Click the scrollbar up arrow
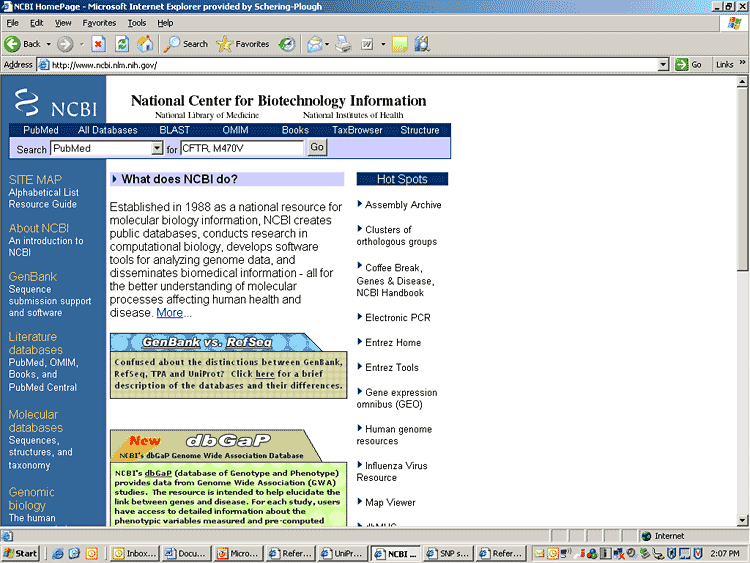 click(x=742, y=82)
